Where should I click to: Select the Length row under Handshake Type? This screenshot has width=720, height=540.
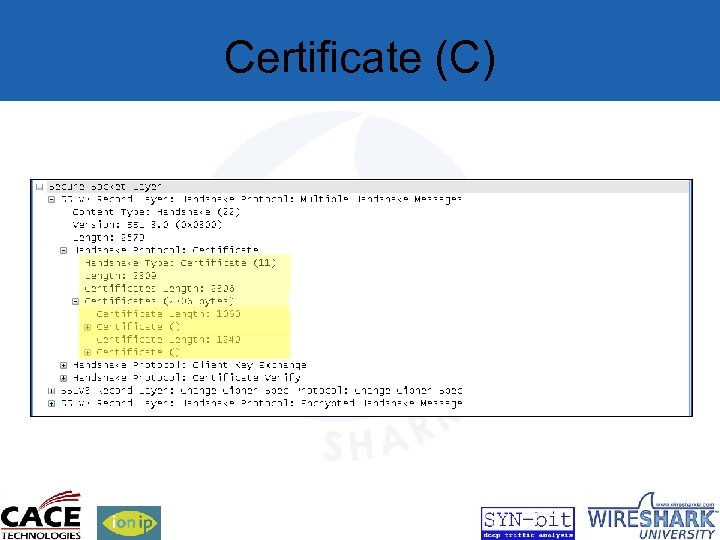[x=120, y=276]
